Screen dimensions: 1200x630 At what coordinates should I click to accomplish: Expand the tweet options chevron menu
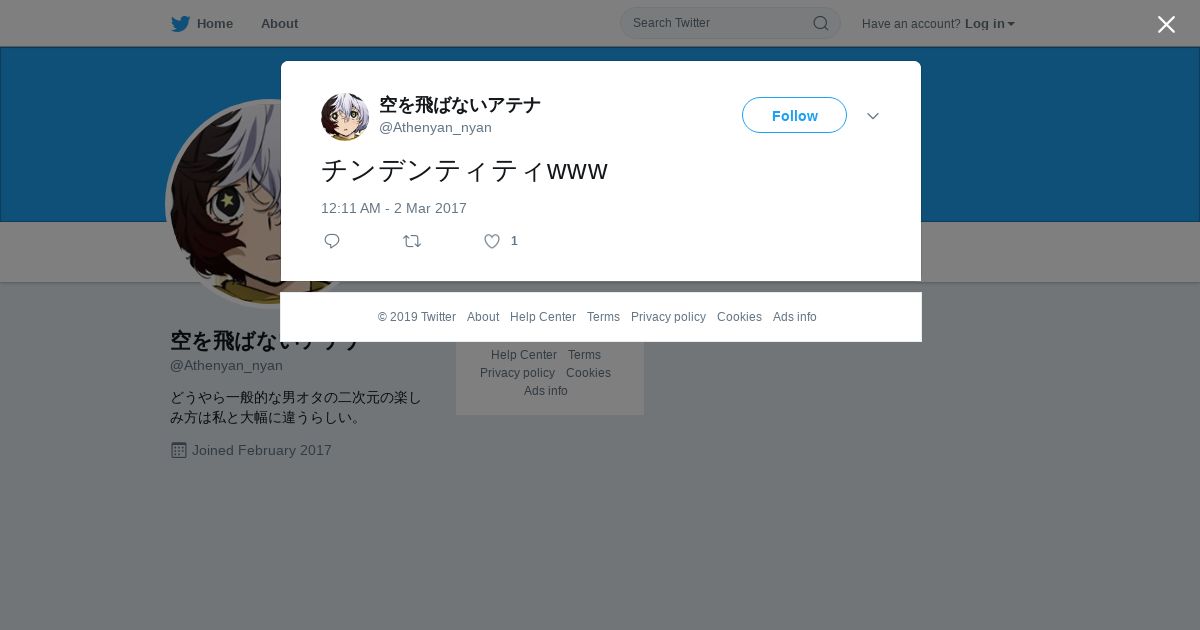(873, 116)
